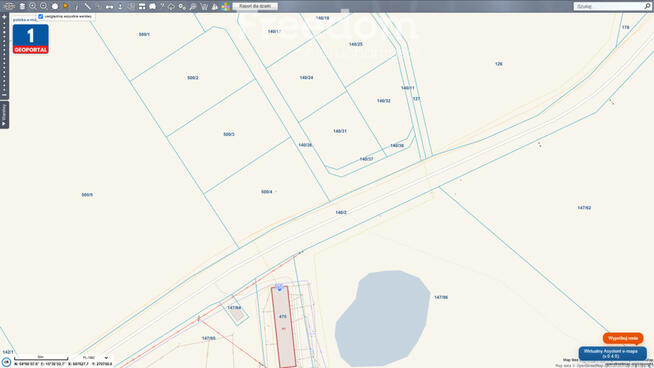Click the shopping cart icon in toolbar
This screenshot has height=368, width=654.
click(204, 6)
